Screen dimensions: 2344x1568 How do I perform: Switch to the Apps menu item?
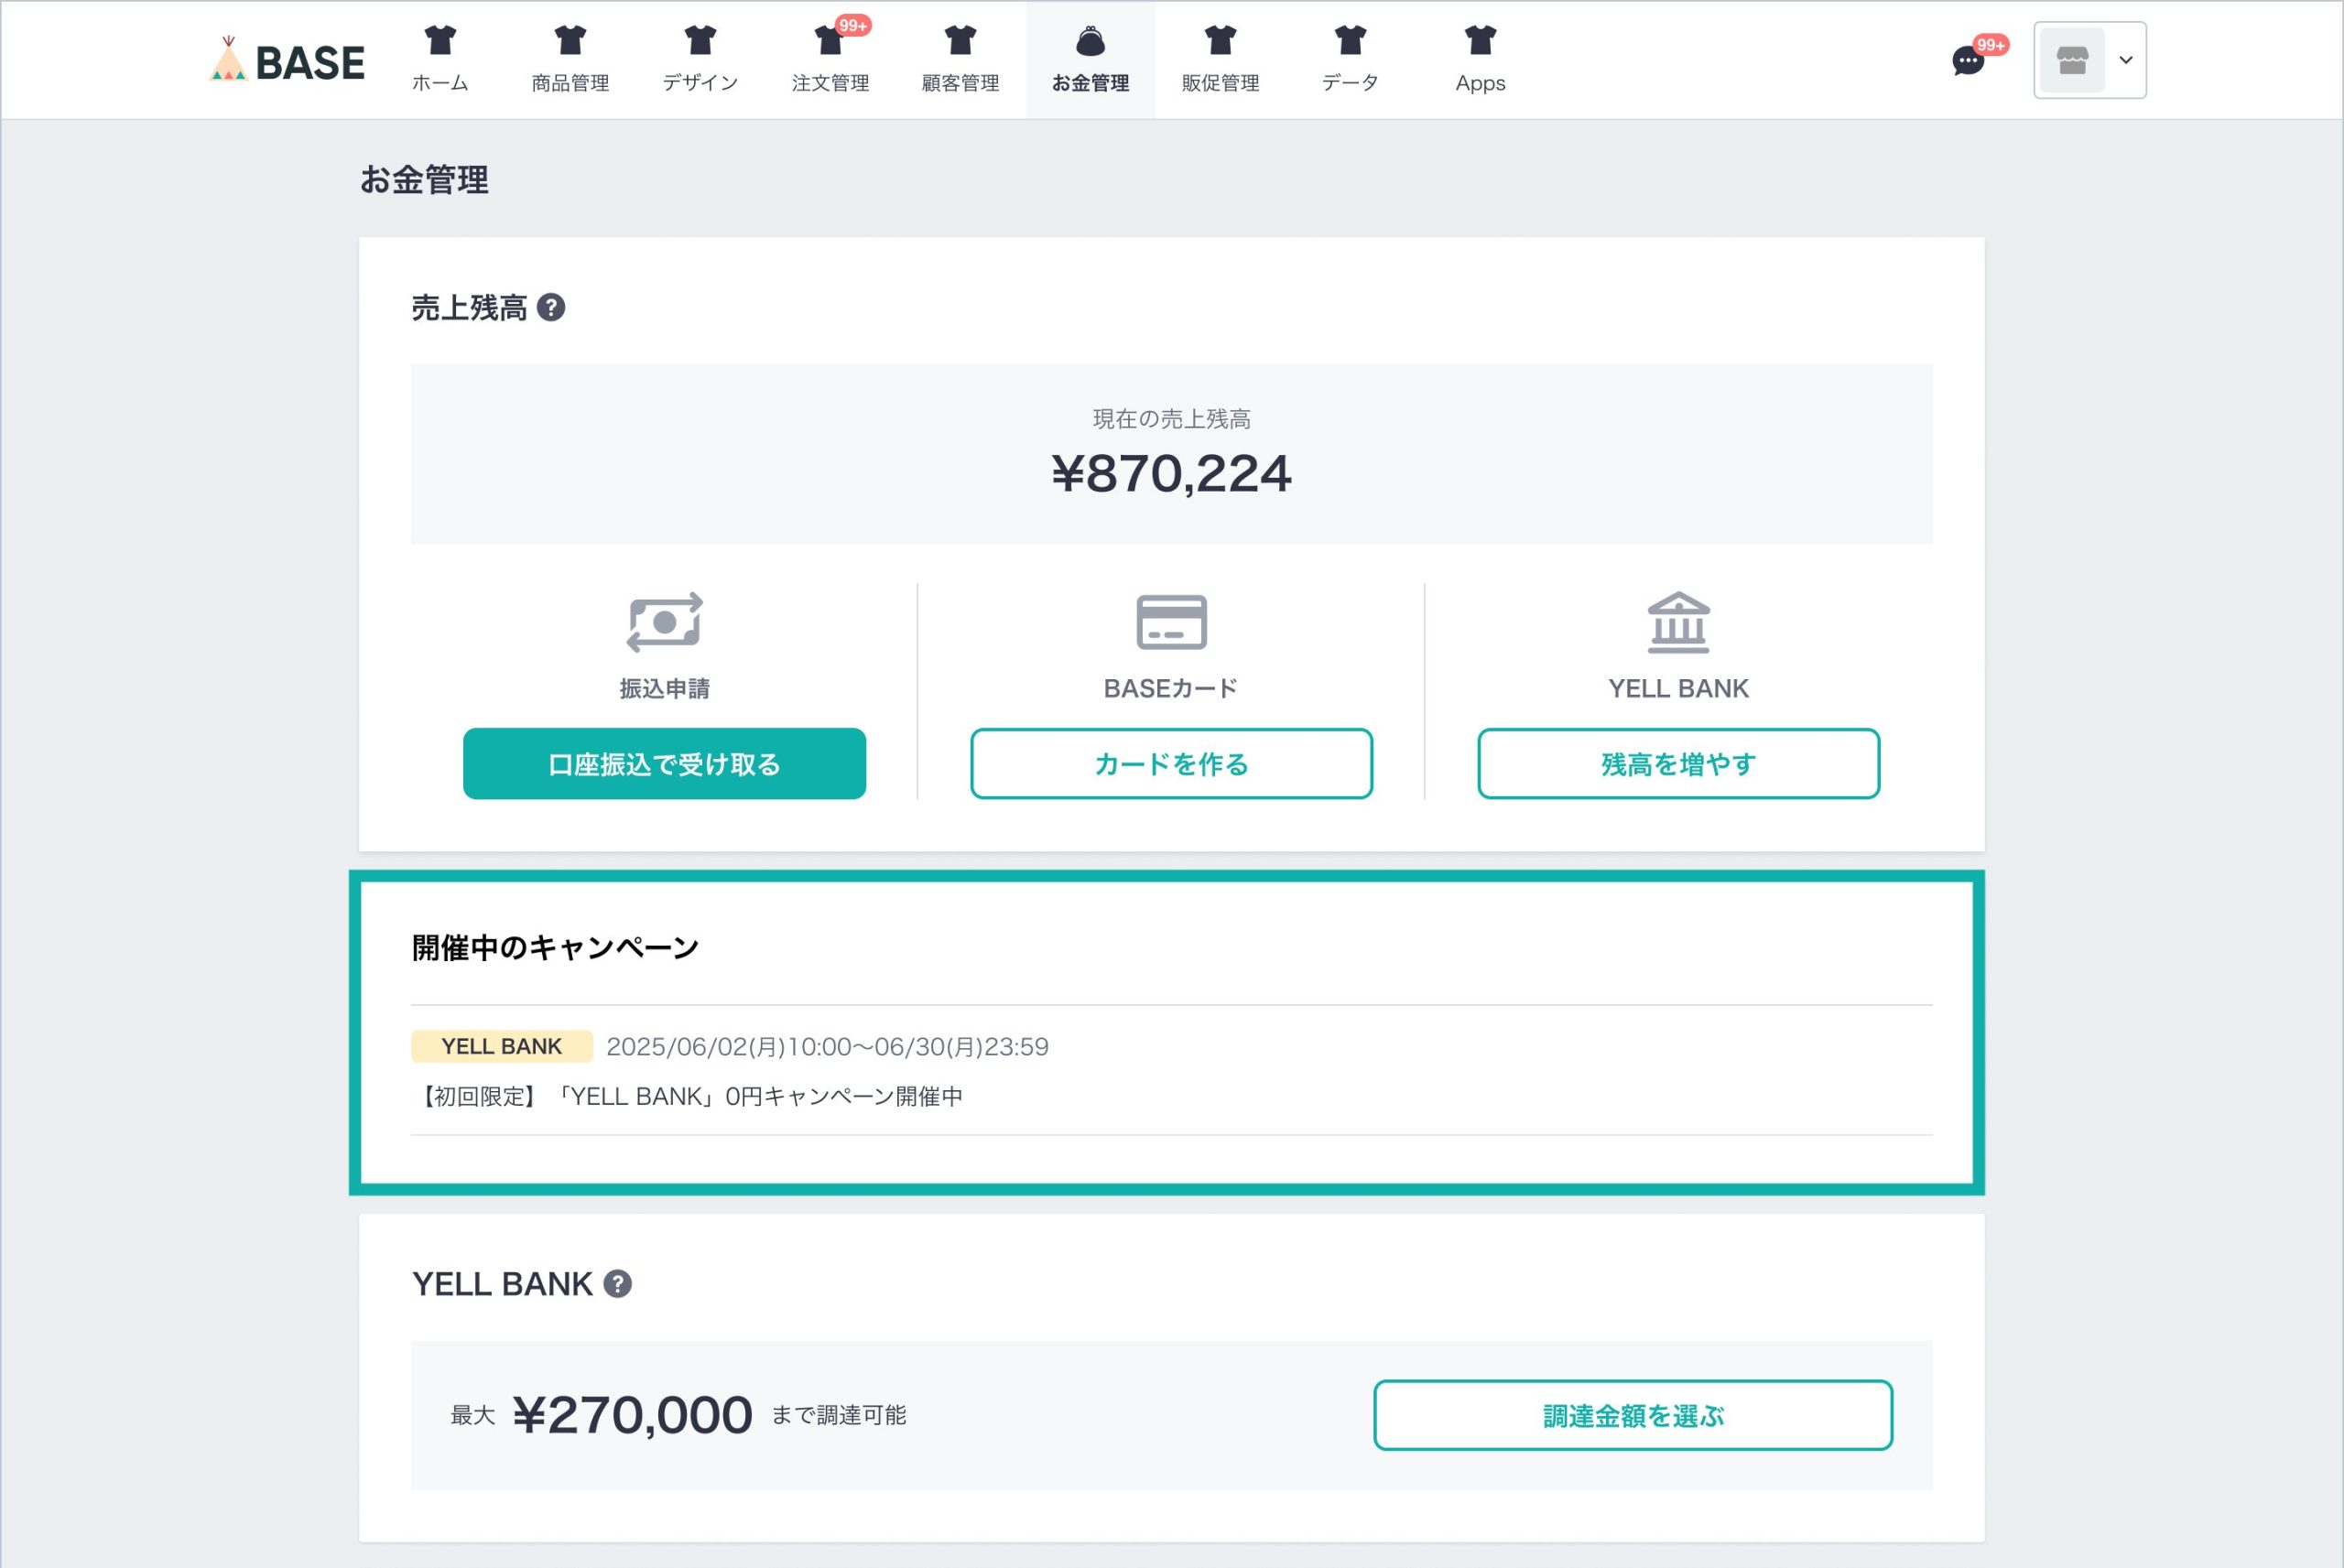1480,59
